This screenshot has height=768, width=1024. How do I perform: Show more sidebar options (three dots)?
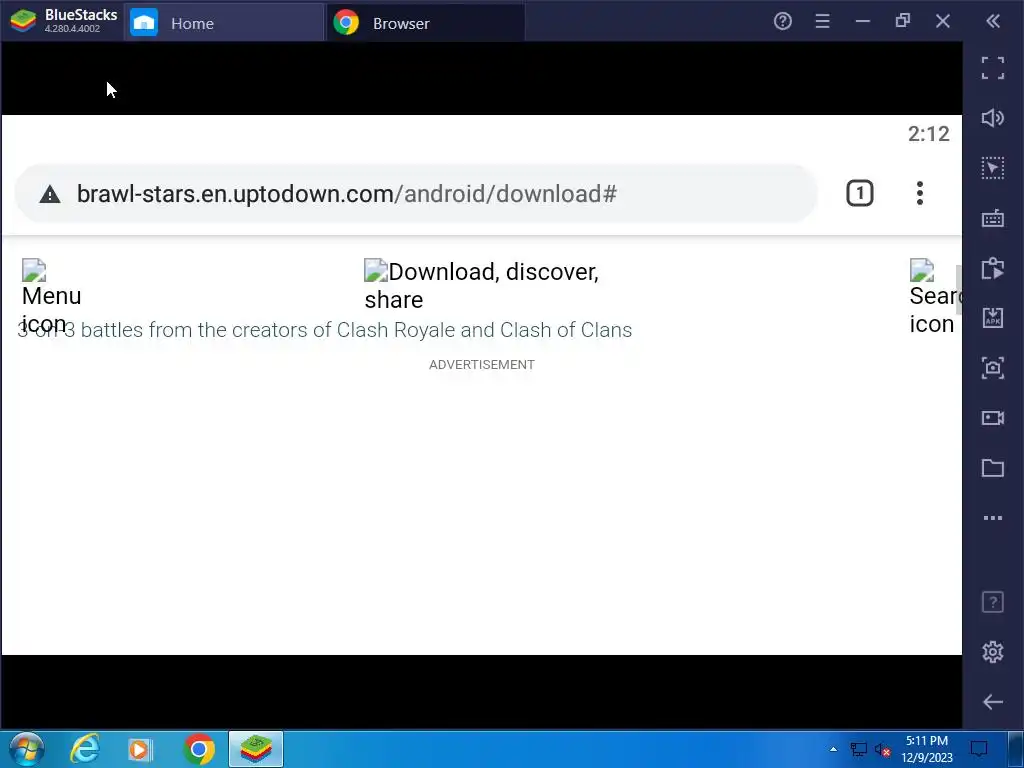[993, 518]
